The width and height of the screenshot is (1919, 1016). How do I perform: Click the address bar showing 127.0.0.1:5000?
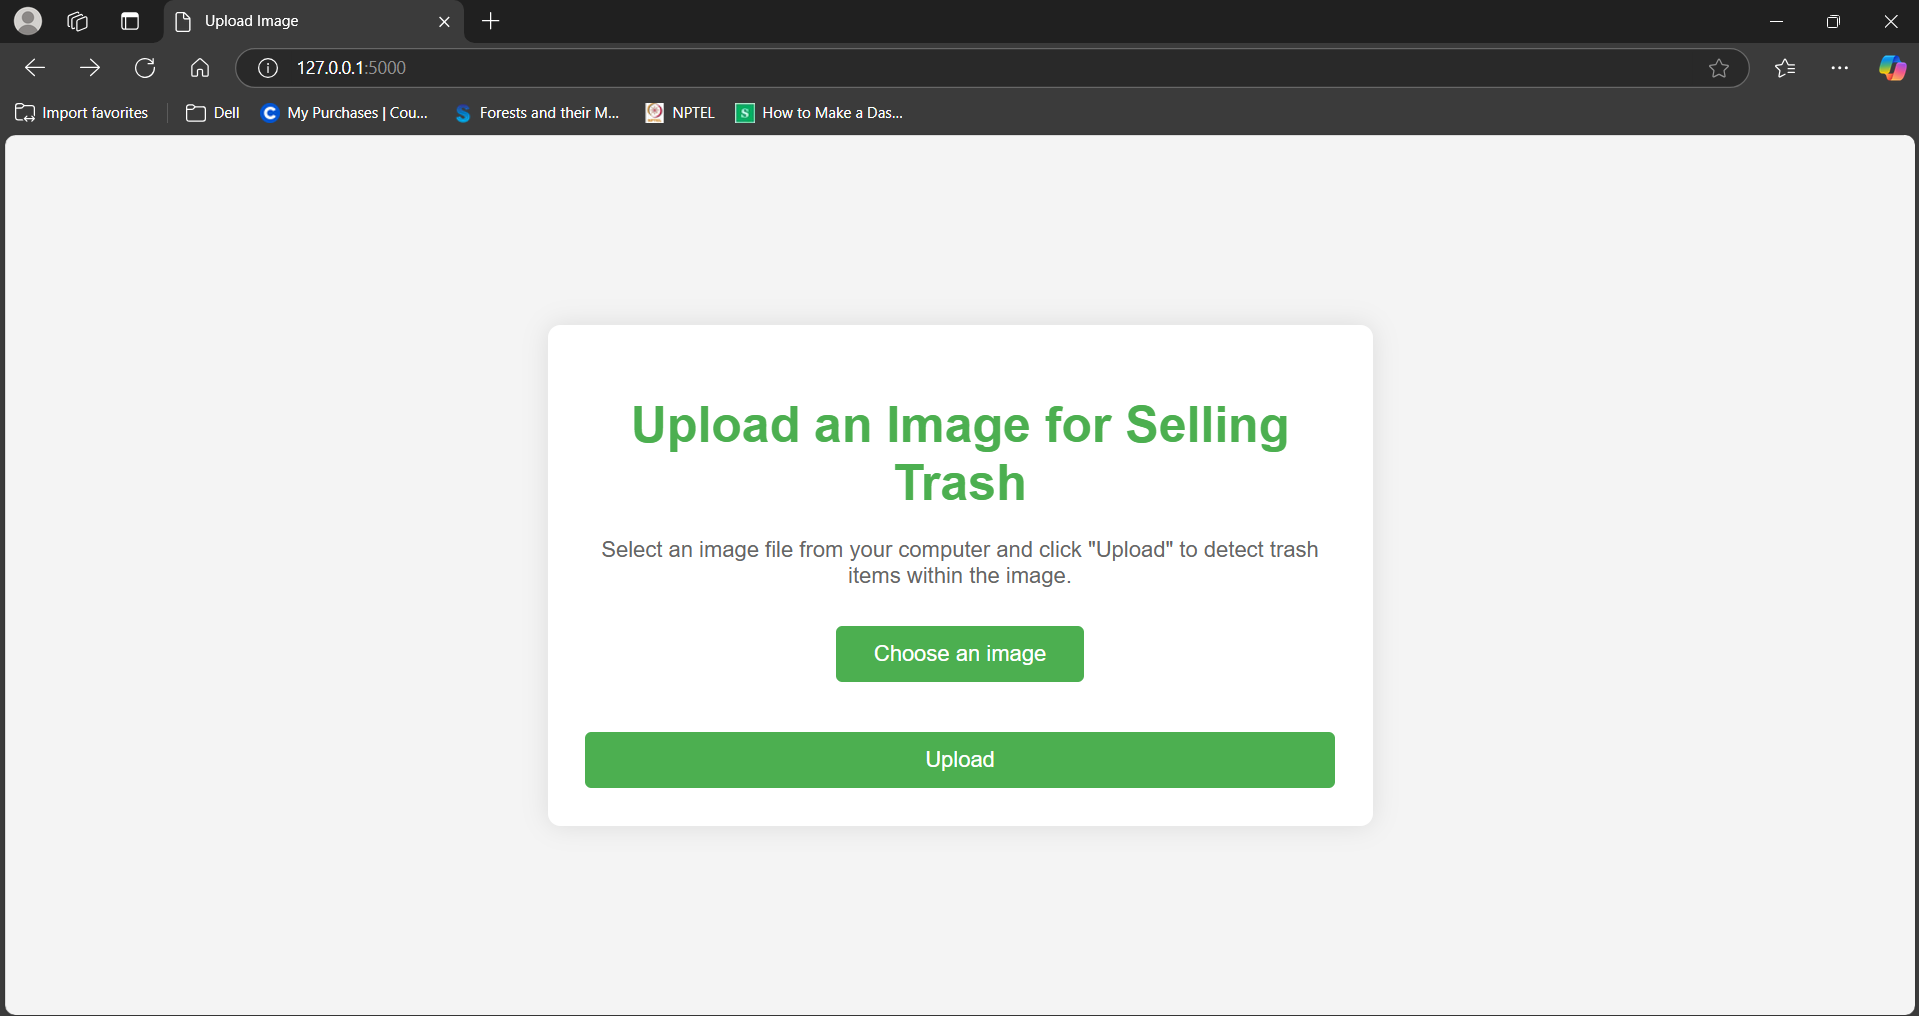(x=991, y=68)
